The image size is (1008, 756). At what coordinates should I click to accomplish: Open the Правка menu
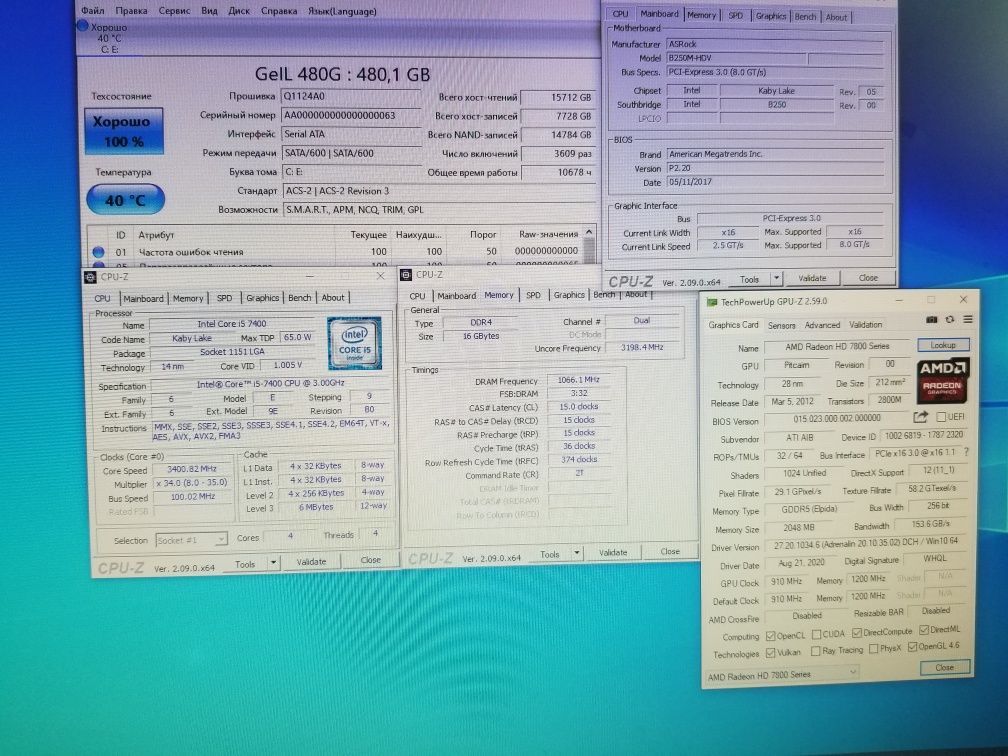(131, 11)
